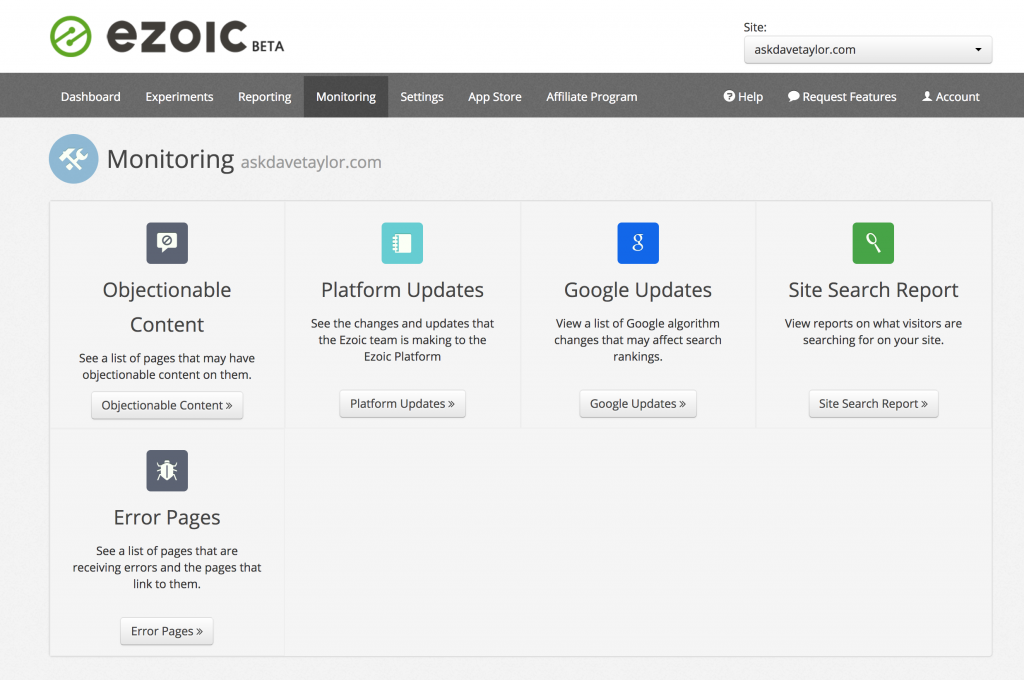Click the Monitoring page title text
This screenshot has height=680, width=1024.
(170, 159)
